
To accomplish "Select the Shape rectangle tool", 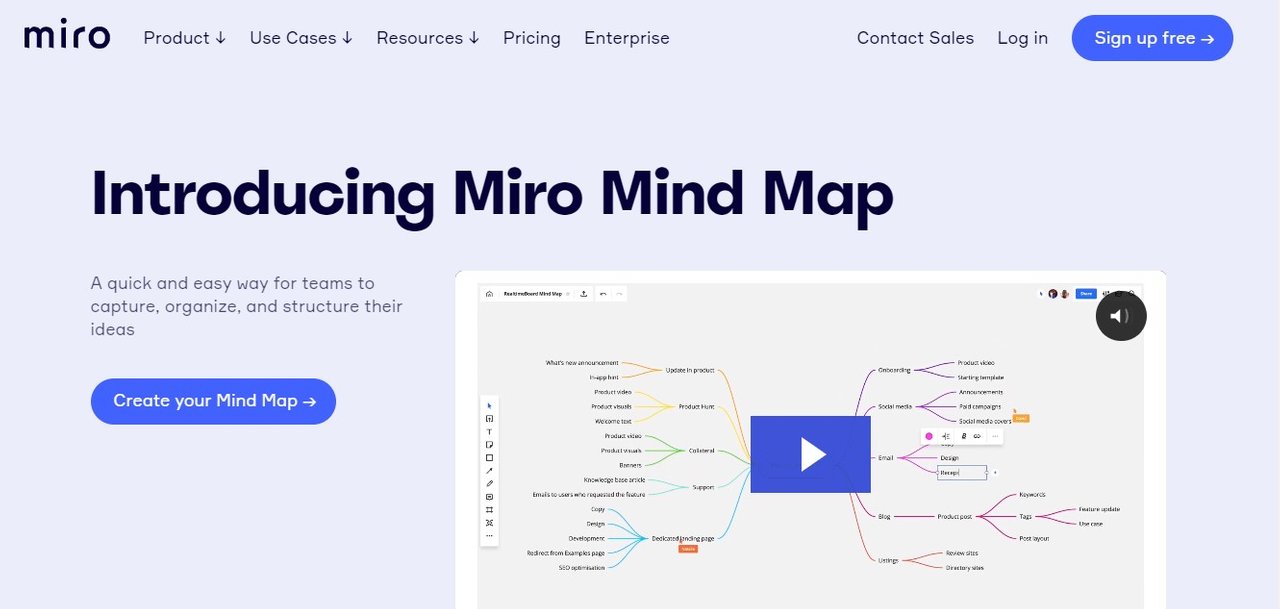I will pyautogui.click(x=489, y=457).
